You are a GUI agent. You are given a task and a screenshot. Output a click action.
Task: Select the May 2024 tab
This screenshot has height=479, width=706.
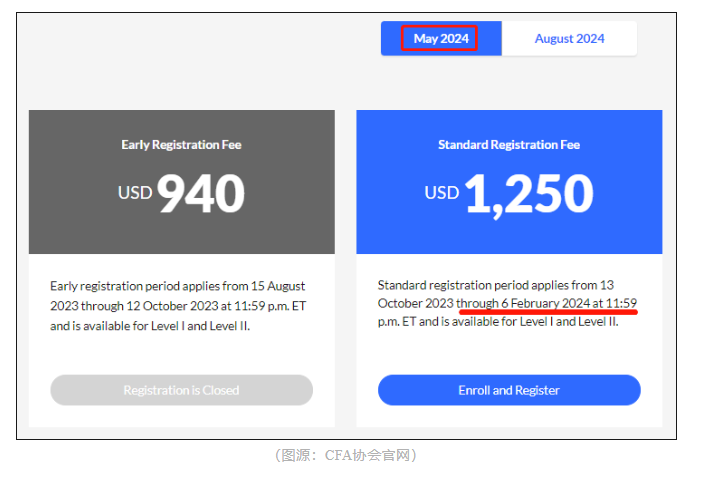click(x=440, y=39)
